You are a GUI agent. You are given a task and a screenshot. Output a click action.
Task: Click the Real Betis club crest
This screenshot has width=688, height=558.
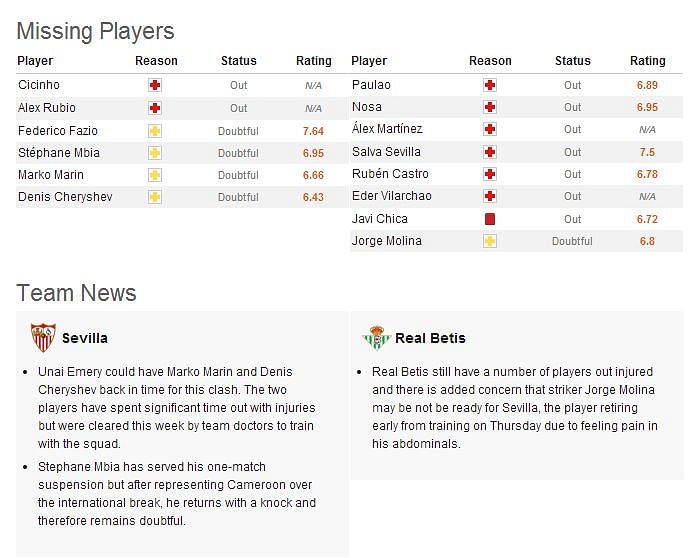tap(377, 338)
